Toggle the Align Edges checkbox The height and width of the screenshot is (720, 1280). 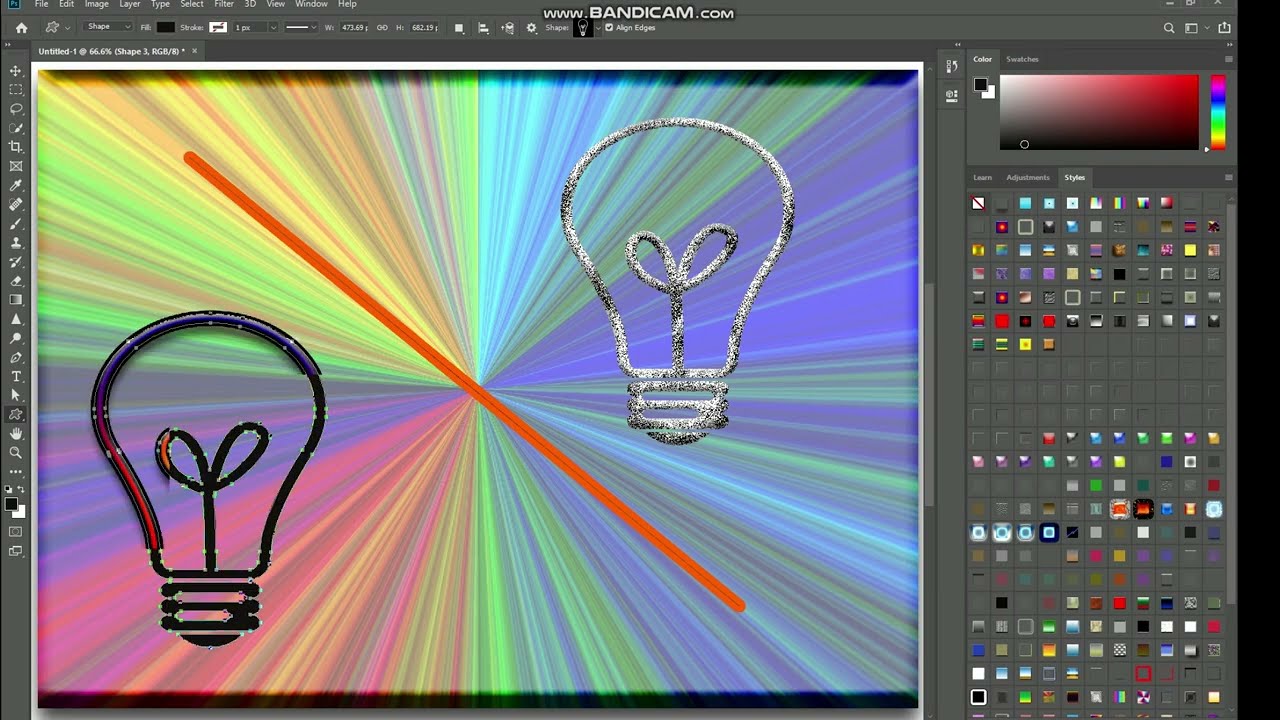pos(609,28)
